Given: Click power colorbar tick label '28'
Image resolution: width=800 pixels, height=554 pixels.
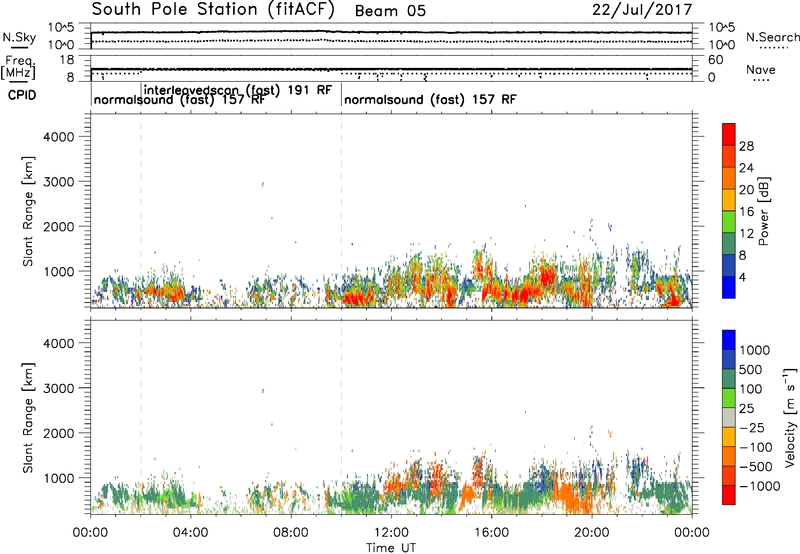Looking at the screenshot, I should point(746,146).
